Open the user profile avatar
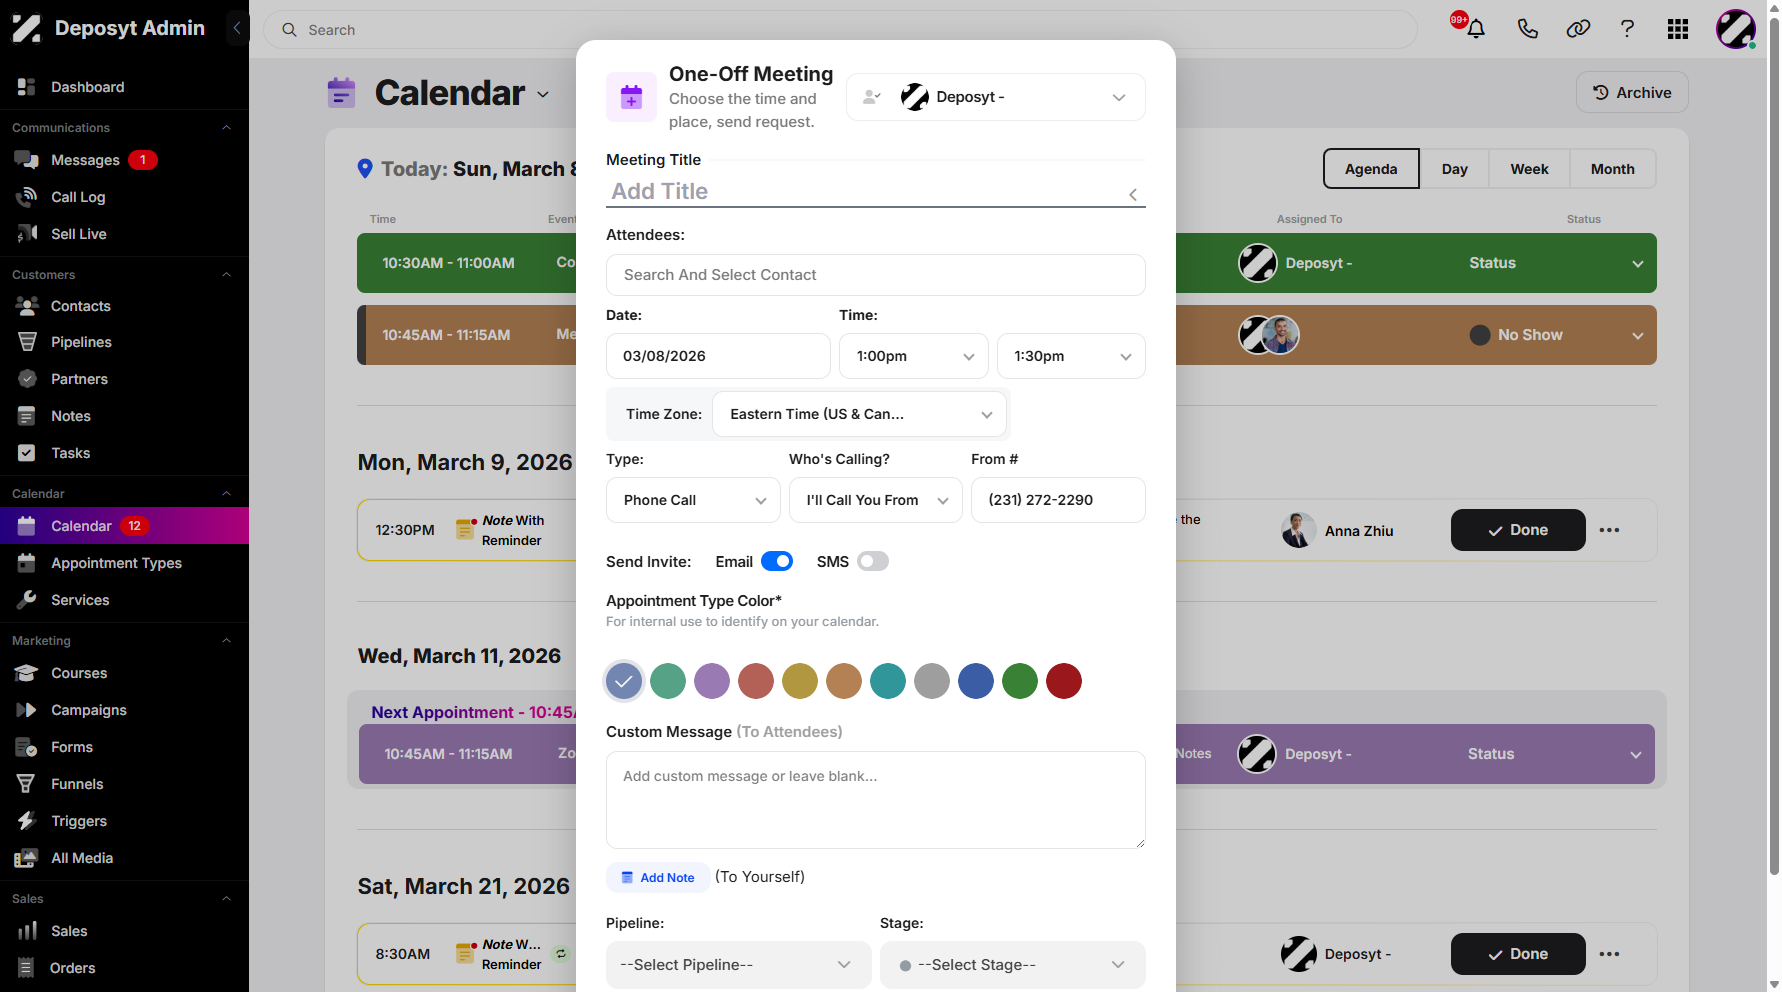This screenshot has width=1782, height=992. click(x=1736, y=29)
